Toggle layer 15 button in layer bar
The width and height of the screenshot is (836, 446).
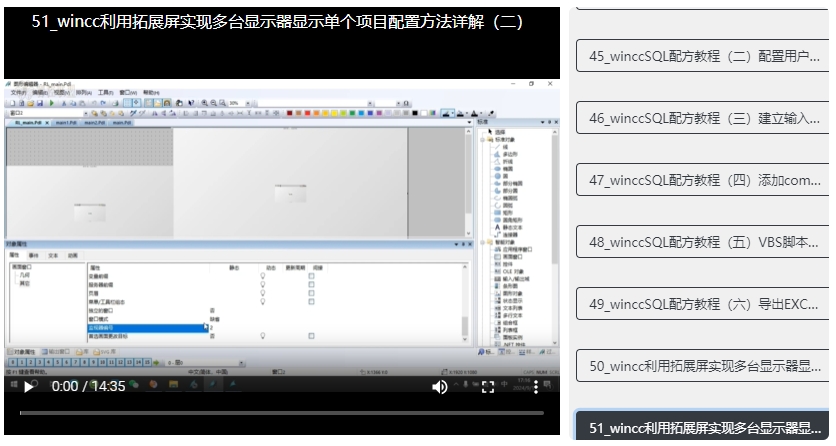(x=147, y=362)
